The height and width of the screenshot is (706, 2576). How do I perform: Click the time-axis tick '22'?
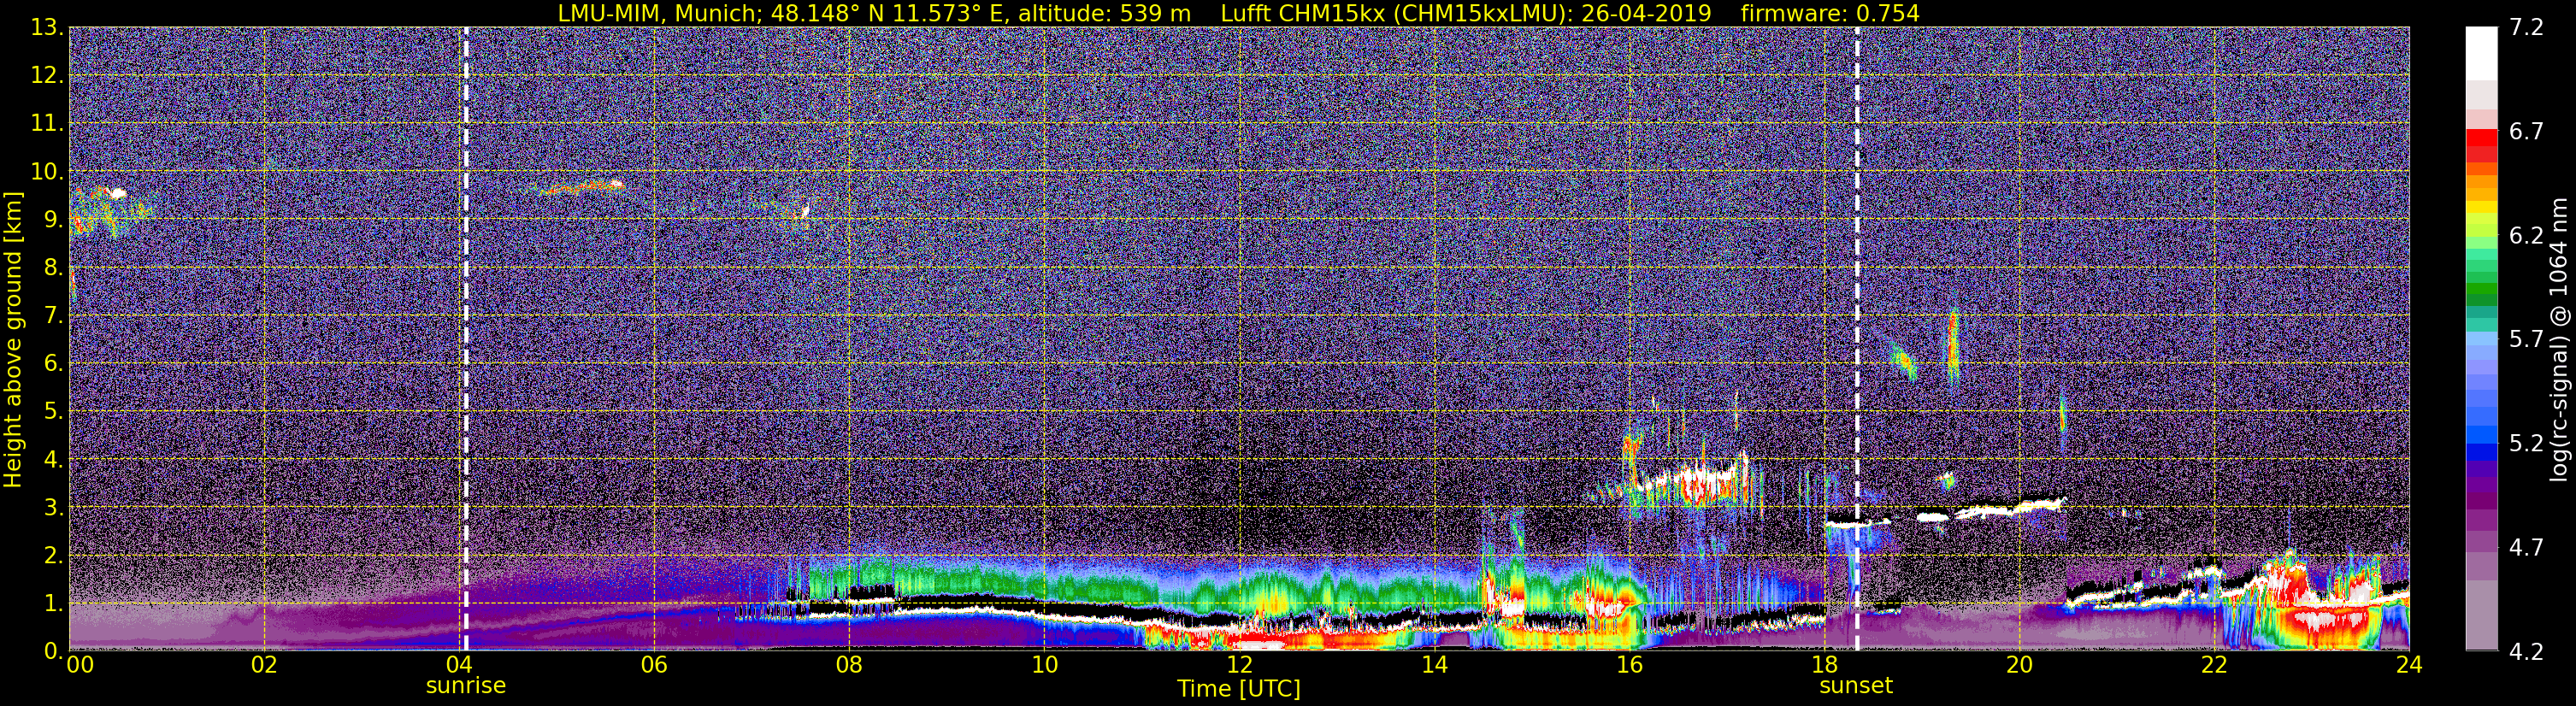click(2214, 665)
